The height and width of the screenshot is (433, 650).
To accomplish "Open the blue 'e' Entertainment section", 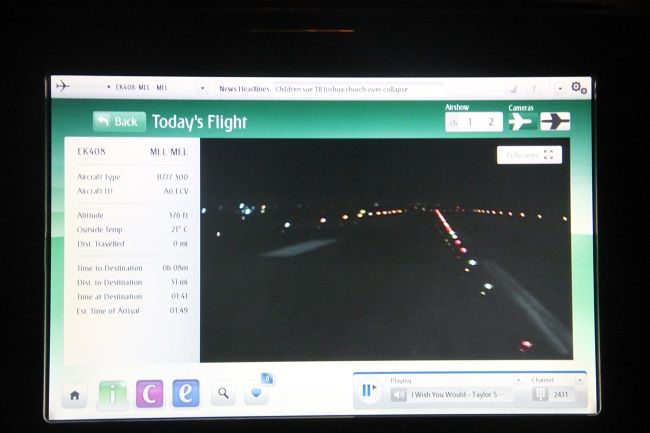I will (185, 394).
